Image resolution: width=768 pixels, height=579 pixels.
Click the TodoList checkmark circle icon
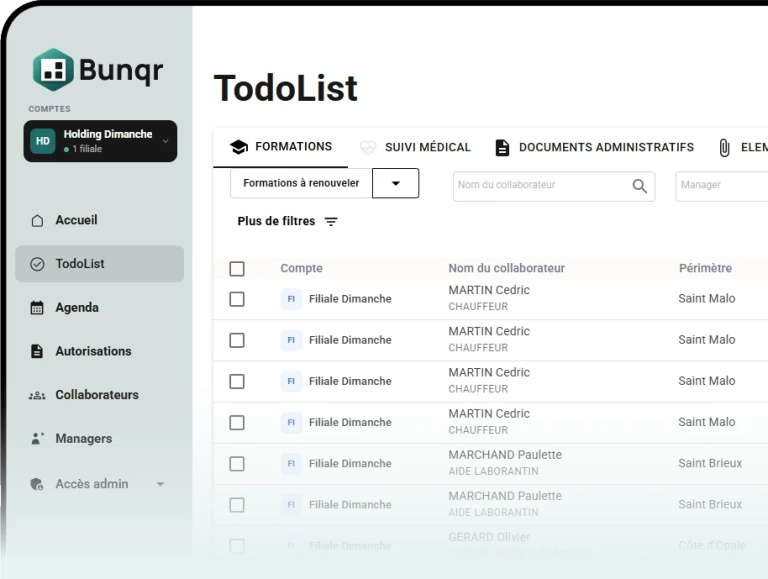pos(37,264)
